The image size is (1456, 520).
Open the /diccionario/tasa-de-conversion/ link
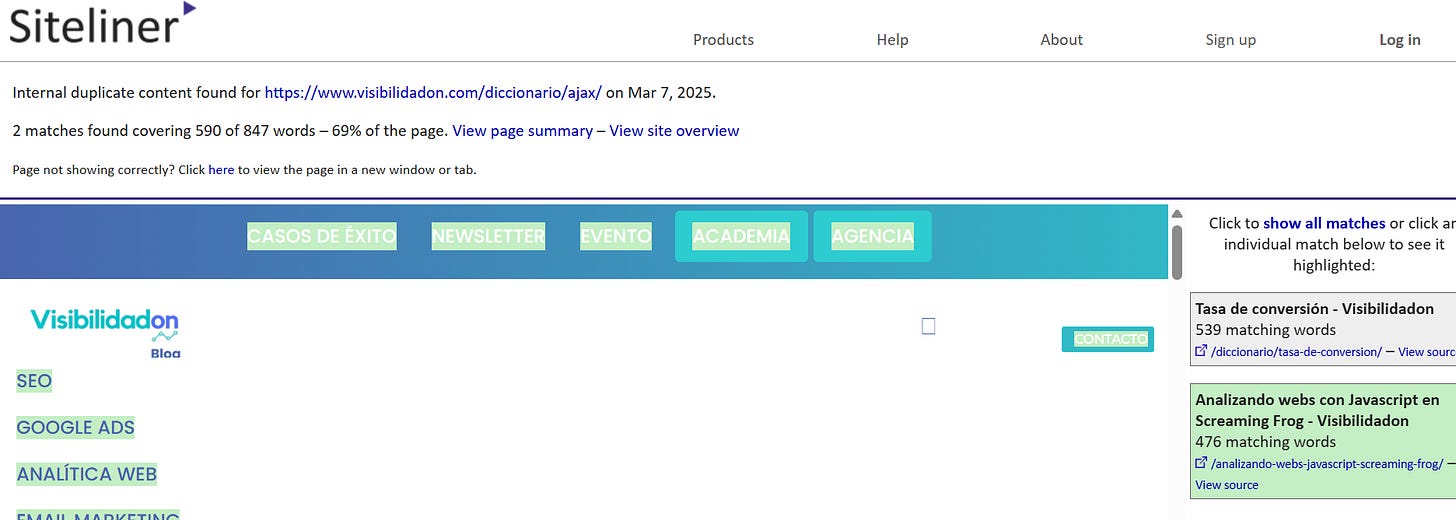click(1296, 352)
